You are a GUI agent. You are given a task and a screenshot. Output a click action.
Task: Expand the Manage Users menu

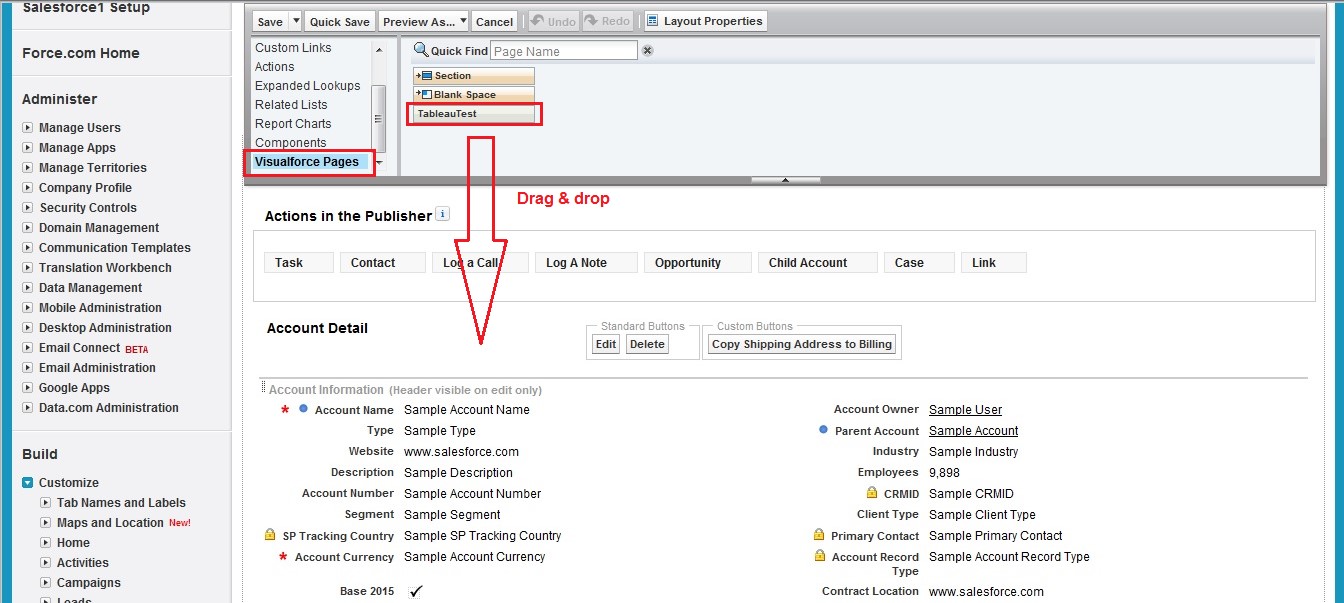28,128
